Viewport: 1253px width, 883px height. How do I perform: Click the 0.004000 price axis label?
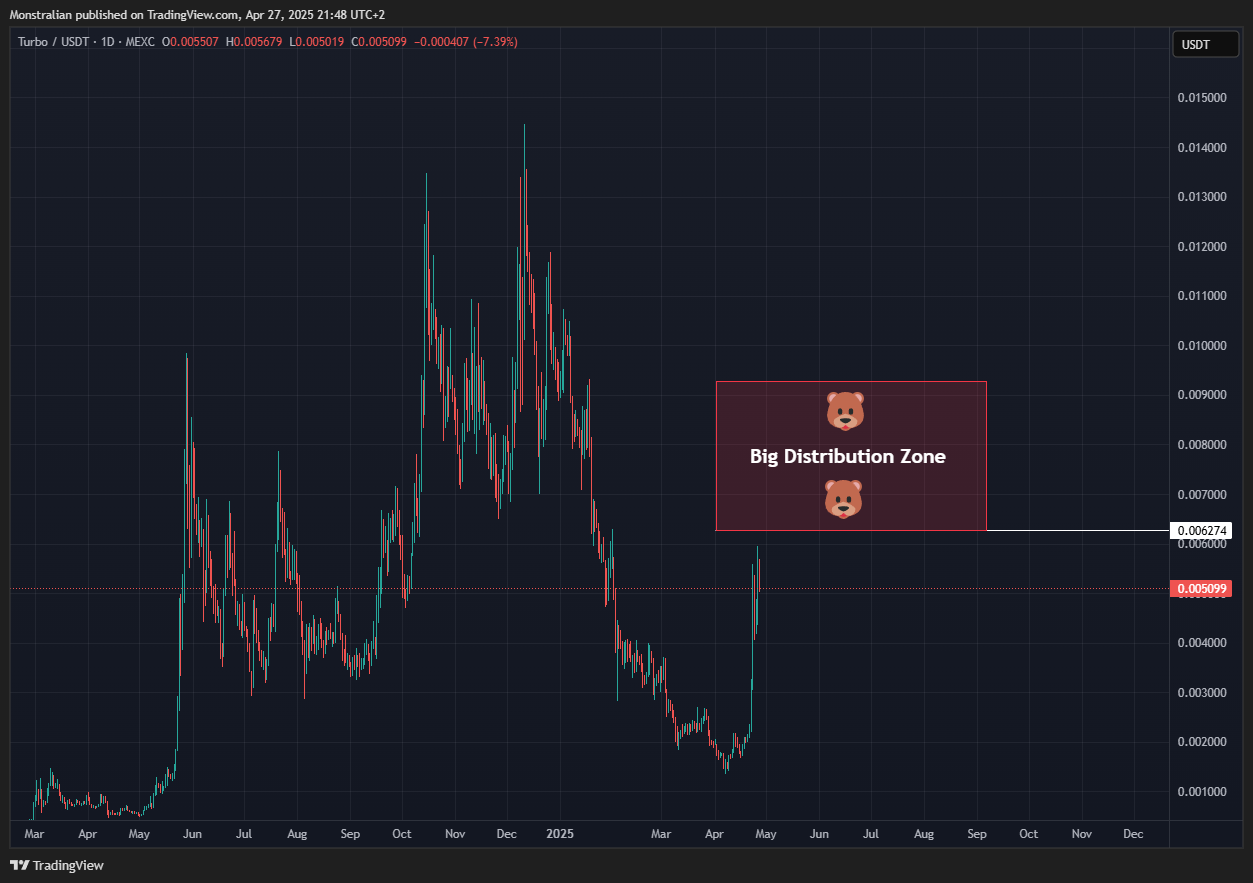coord(1200,643)
